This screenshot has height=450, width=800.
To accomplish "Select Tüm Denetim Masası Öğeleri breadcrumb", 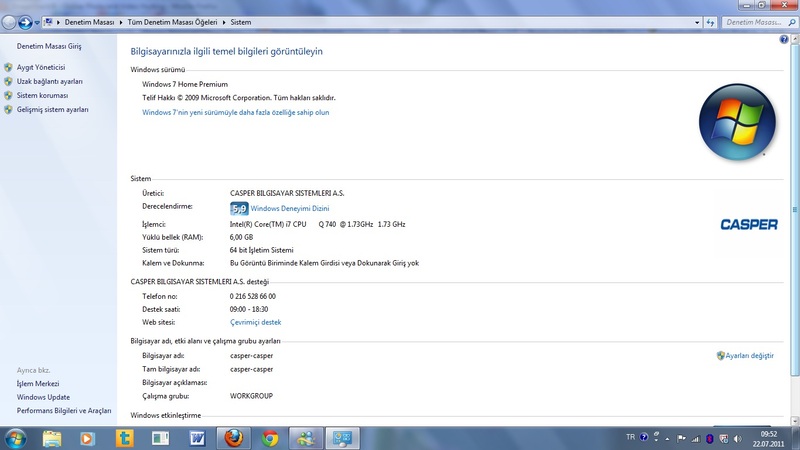I will (172, 22).
